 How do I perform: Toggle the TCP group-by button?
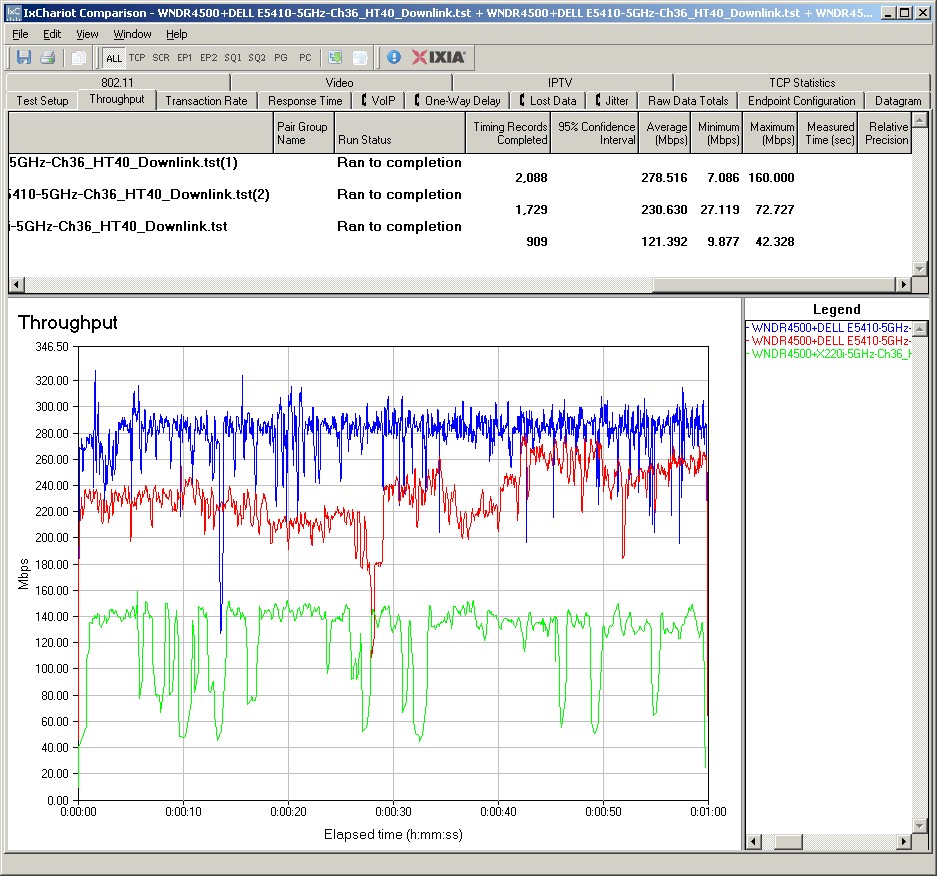click(x=137, y=58)
